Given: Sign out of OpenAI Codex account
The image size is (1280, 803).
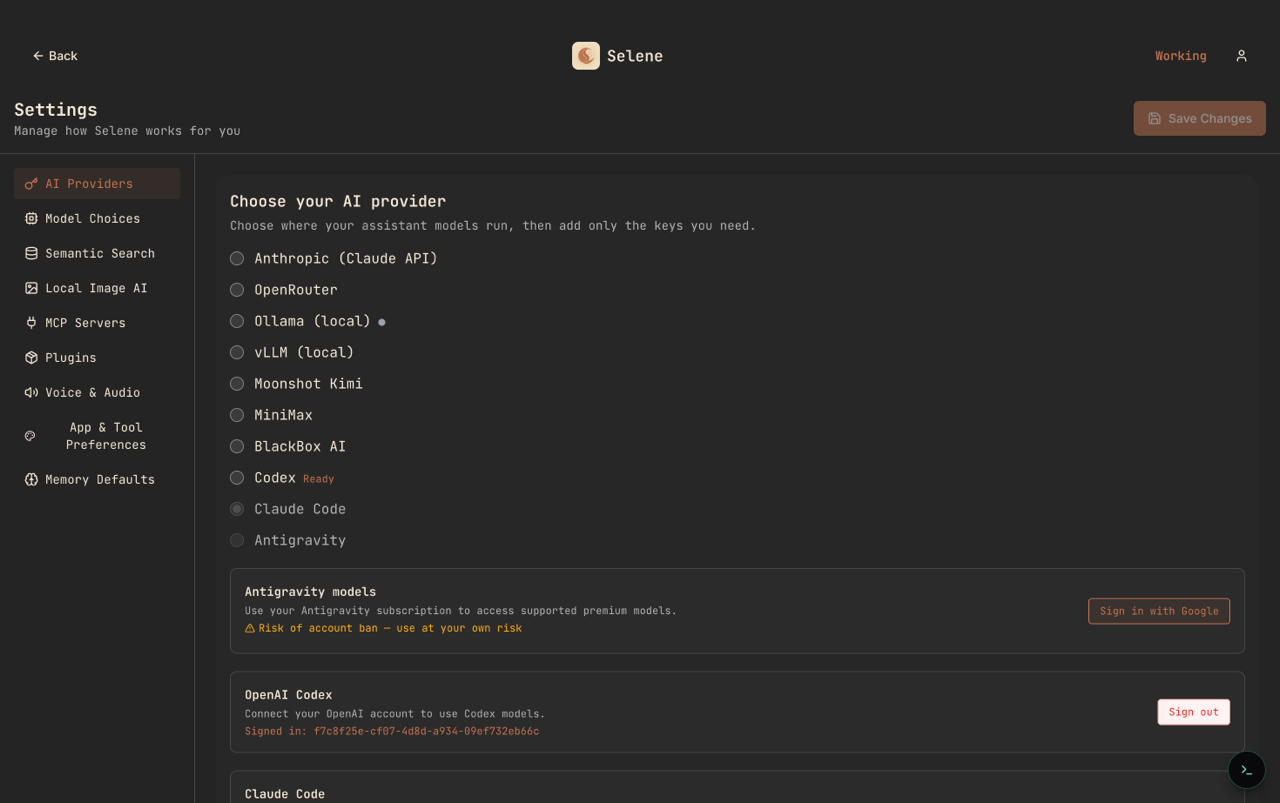Looking at the screenshot, I should tap(1193, 712).
